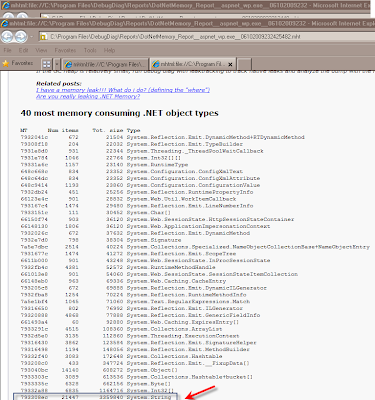Screen dimensions: 375x400
Task: Select System.Reflection.Emit.GenericFieldInfo text
Action: pyautogui.click(x=193, y=315)
